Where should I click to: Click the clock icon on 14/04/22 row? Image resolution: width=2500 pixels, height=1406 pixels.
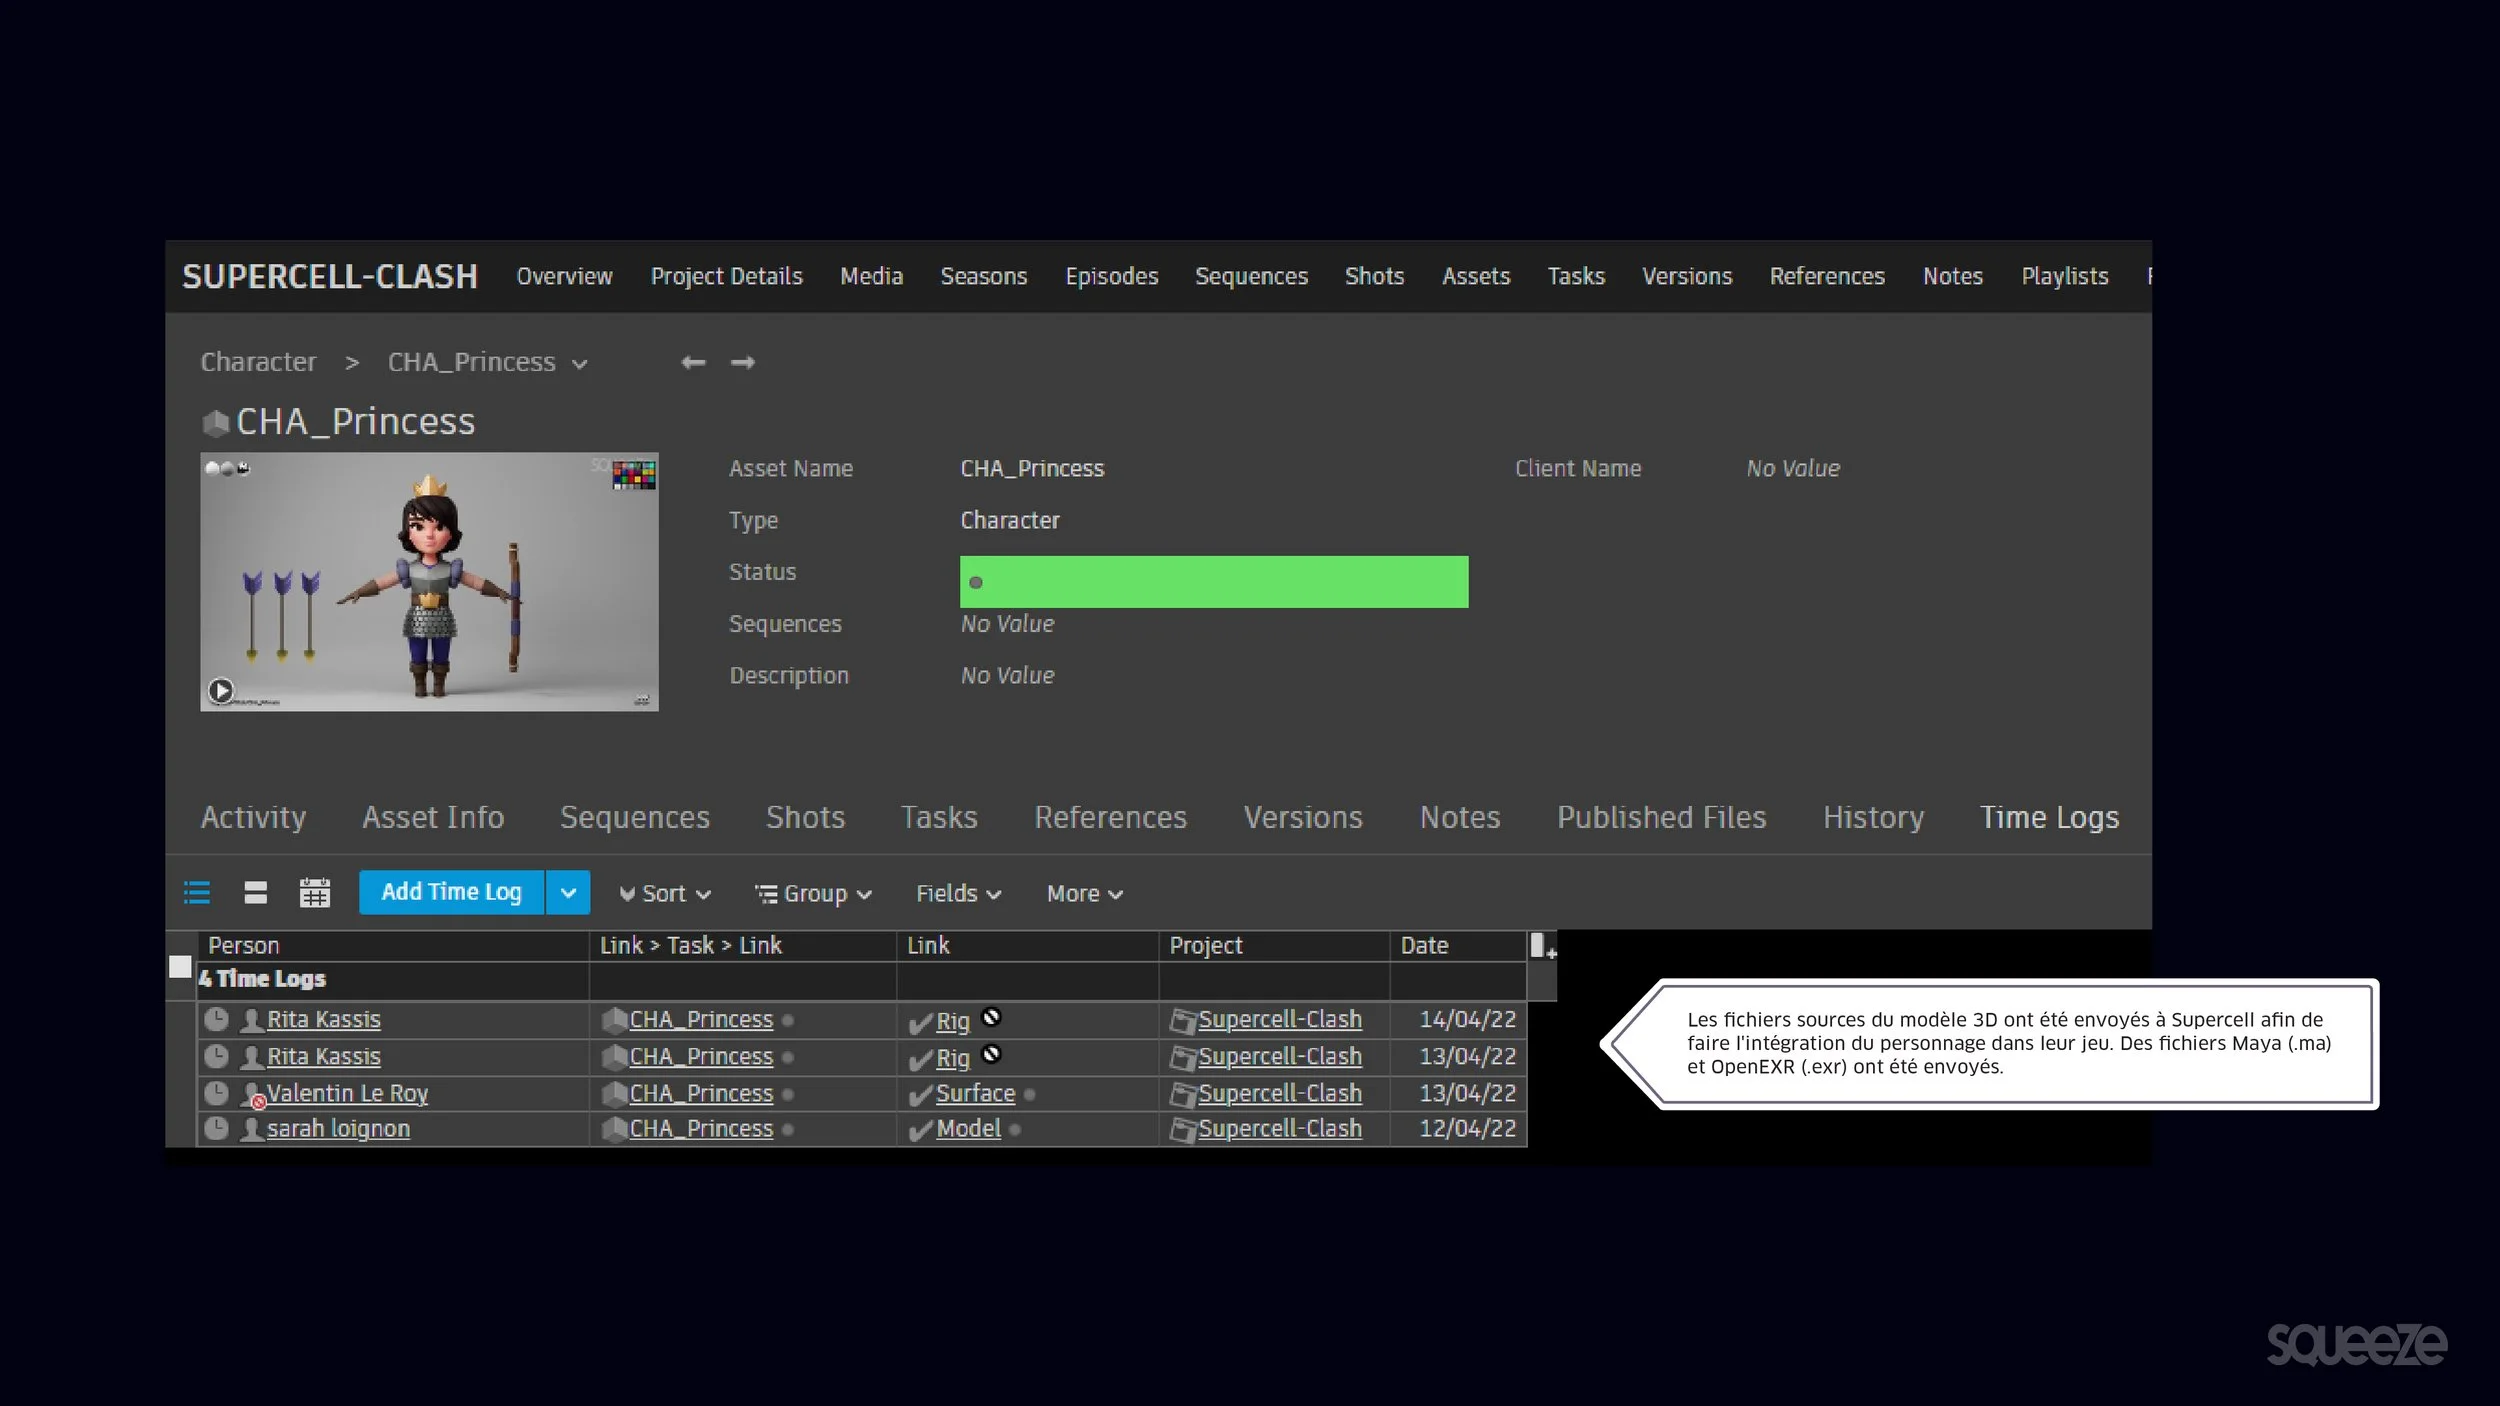(216, 1019)
